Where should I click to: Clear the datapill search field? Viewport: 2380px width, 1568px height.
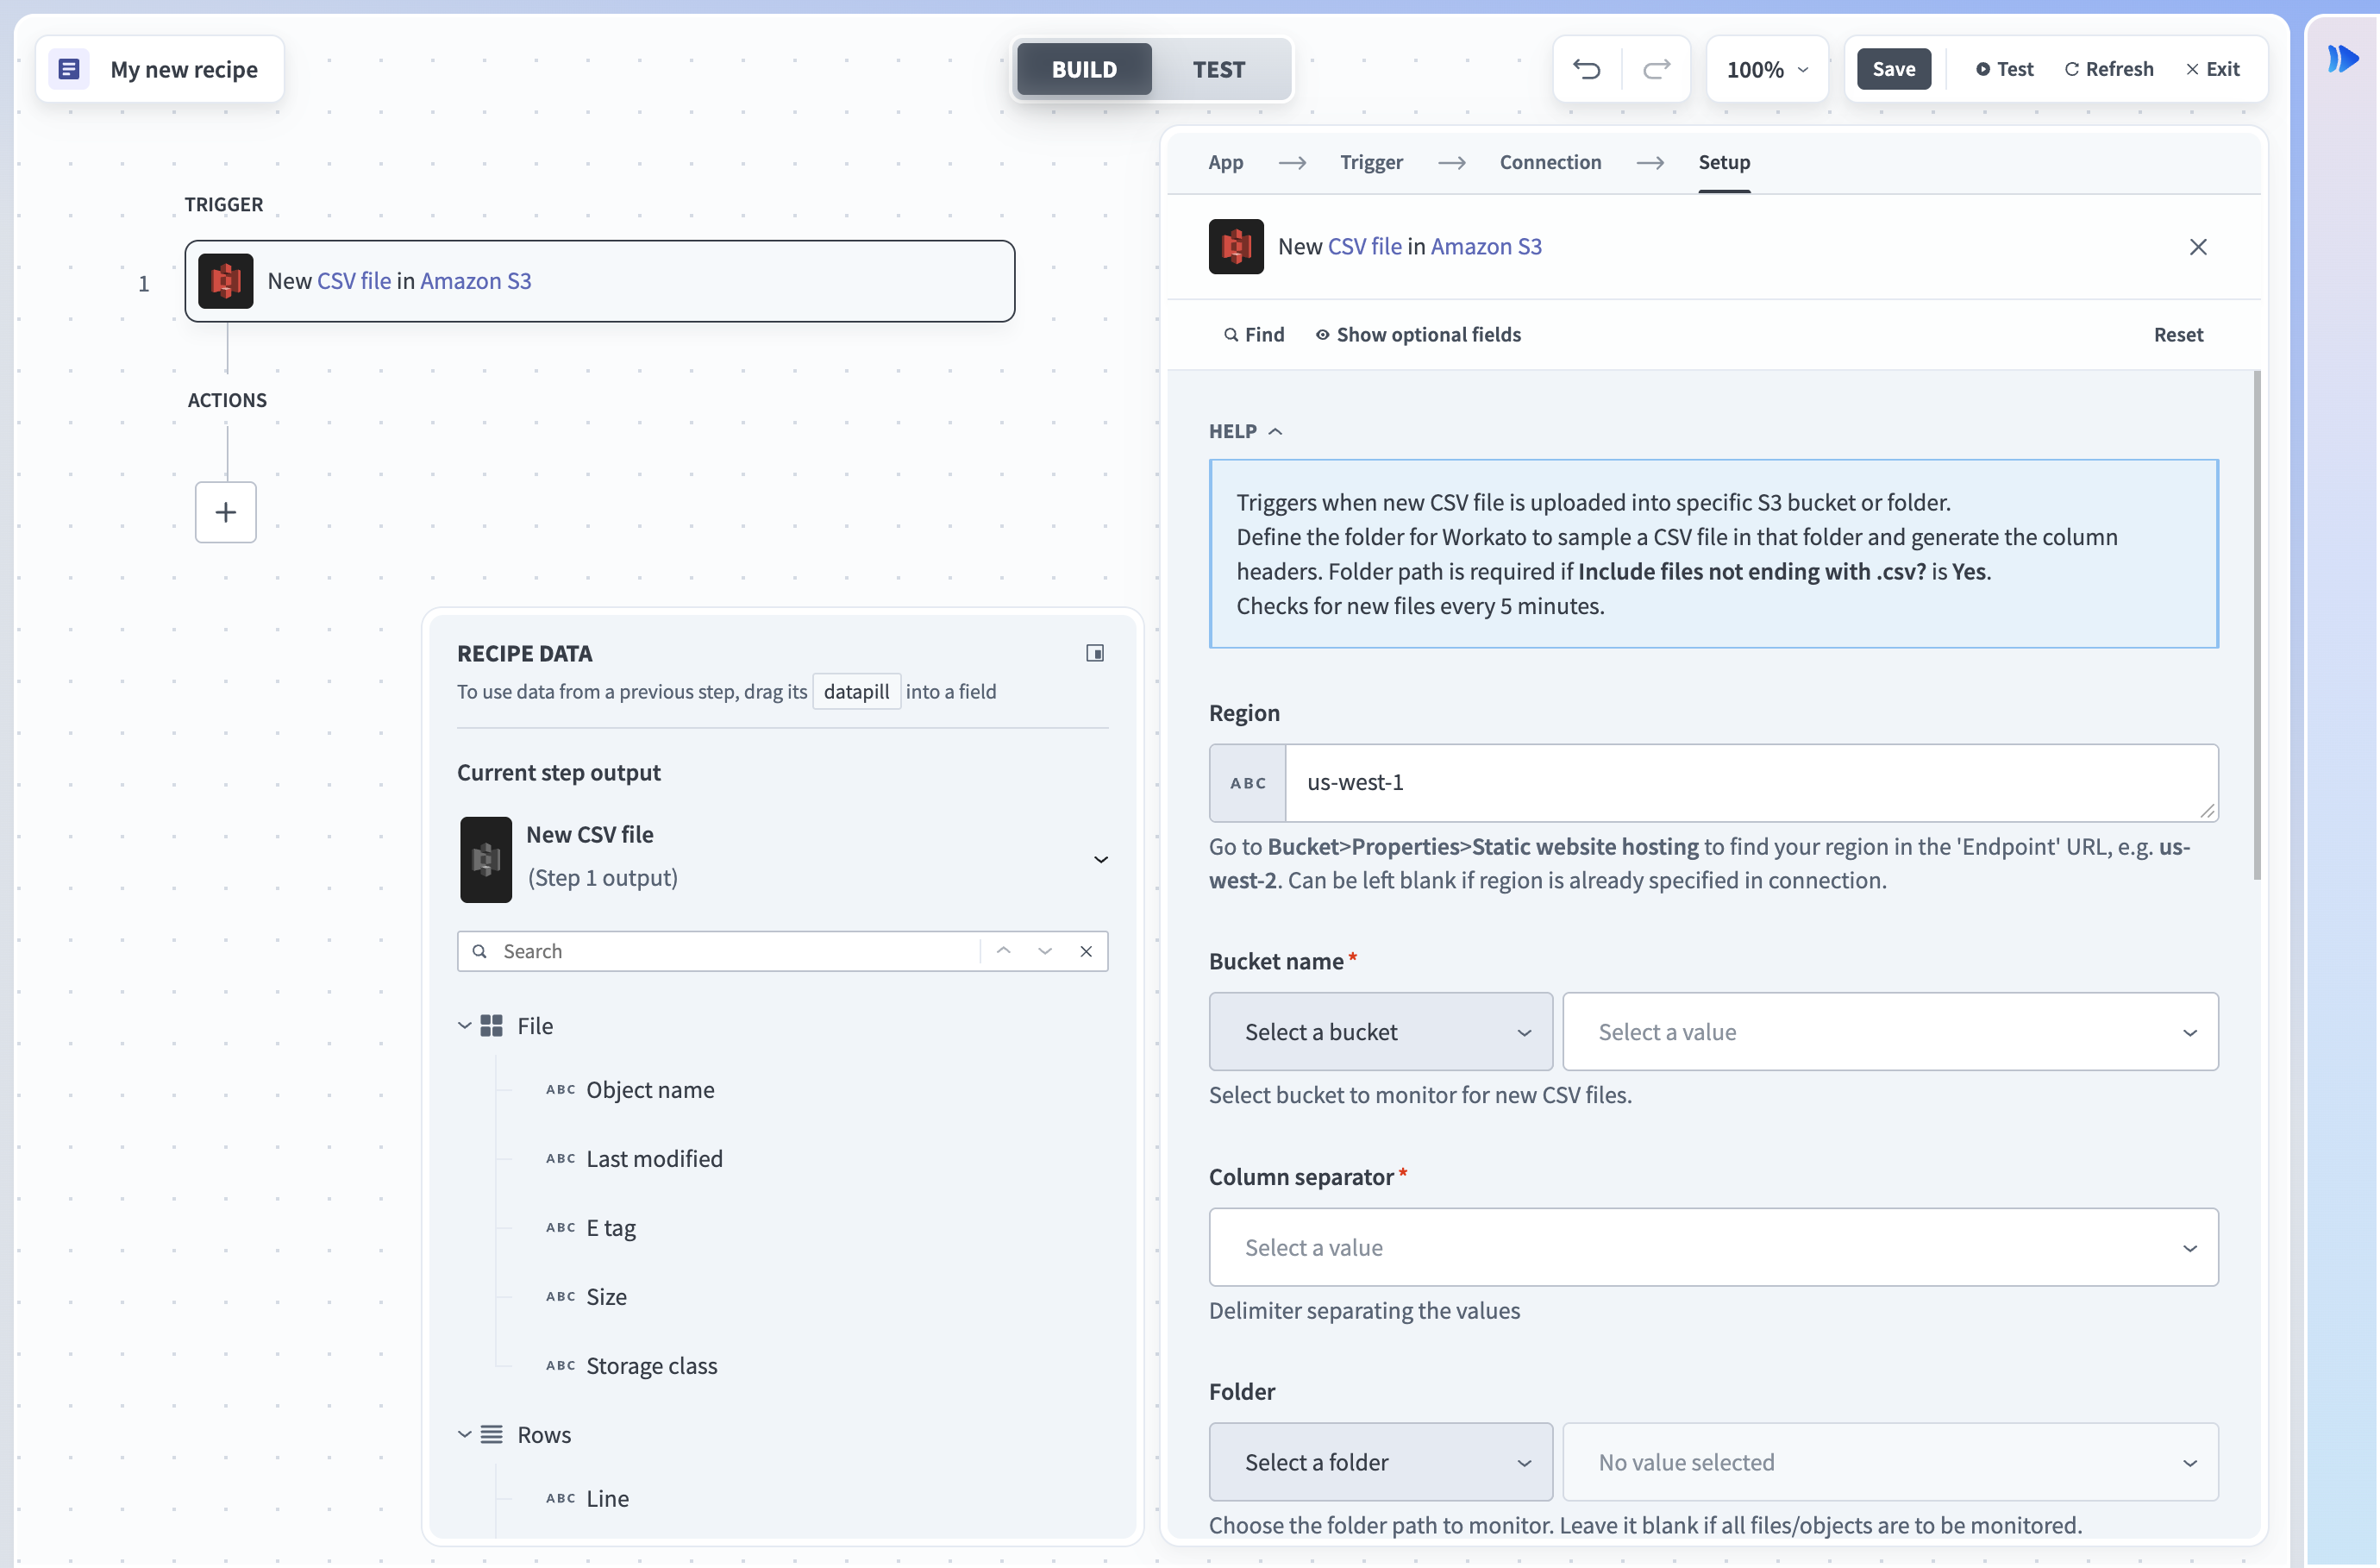pos(1086,951)
